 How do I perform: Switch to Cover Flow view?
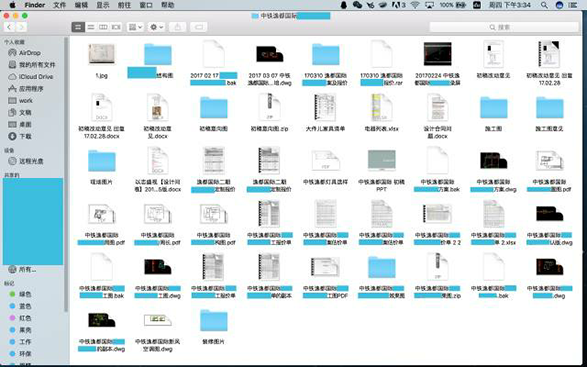[116, 27]
